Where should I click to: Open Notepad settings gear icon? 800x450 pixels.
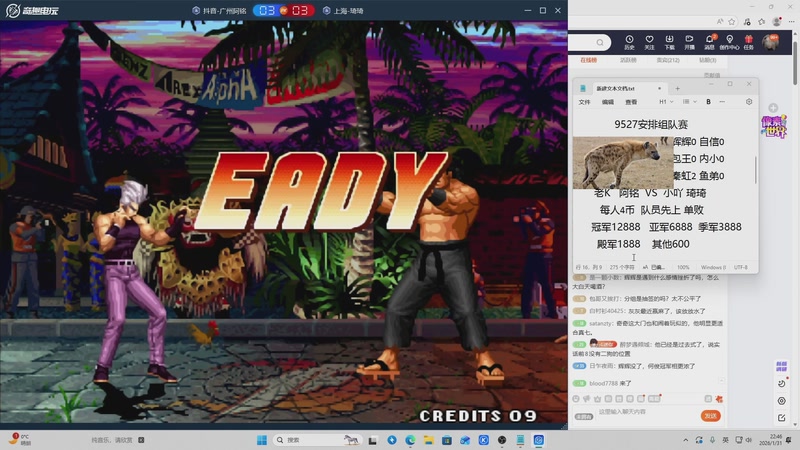(749, 102)
